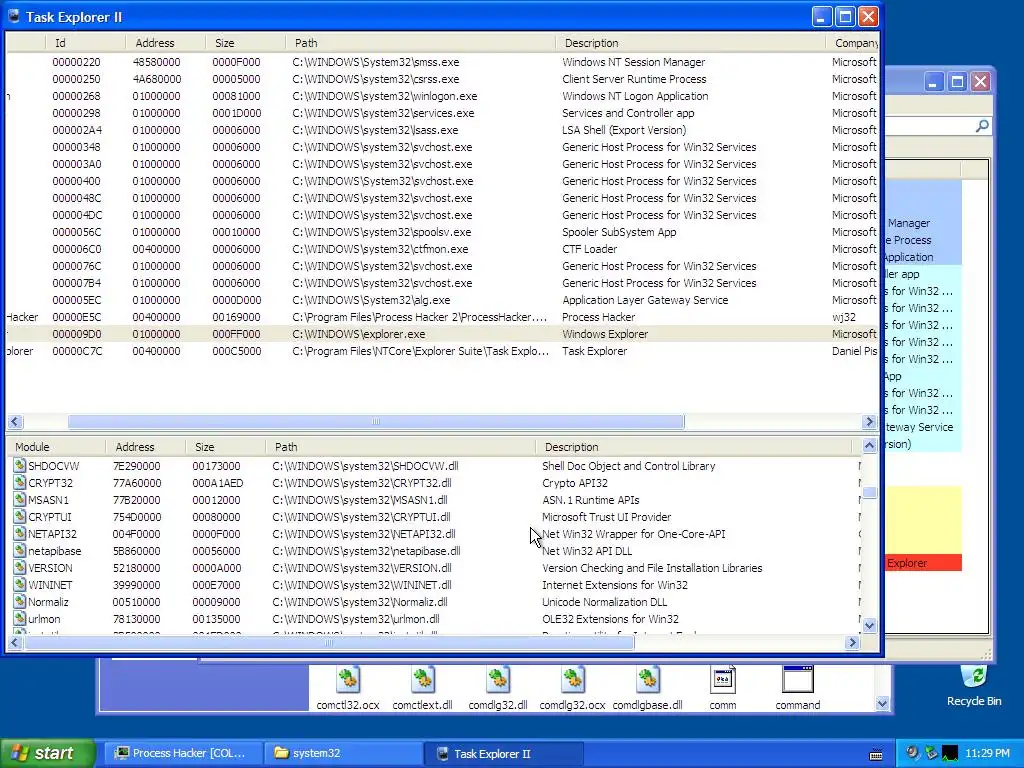Click the CRYPTUI module icon
1024x768 pixels.
(x=20, y=517)
